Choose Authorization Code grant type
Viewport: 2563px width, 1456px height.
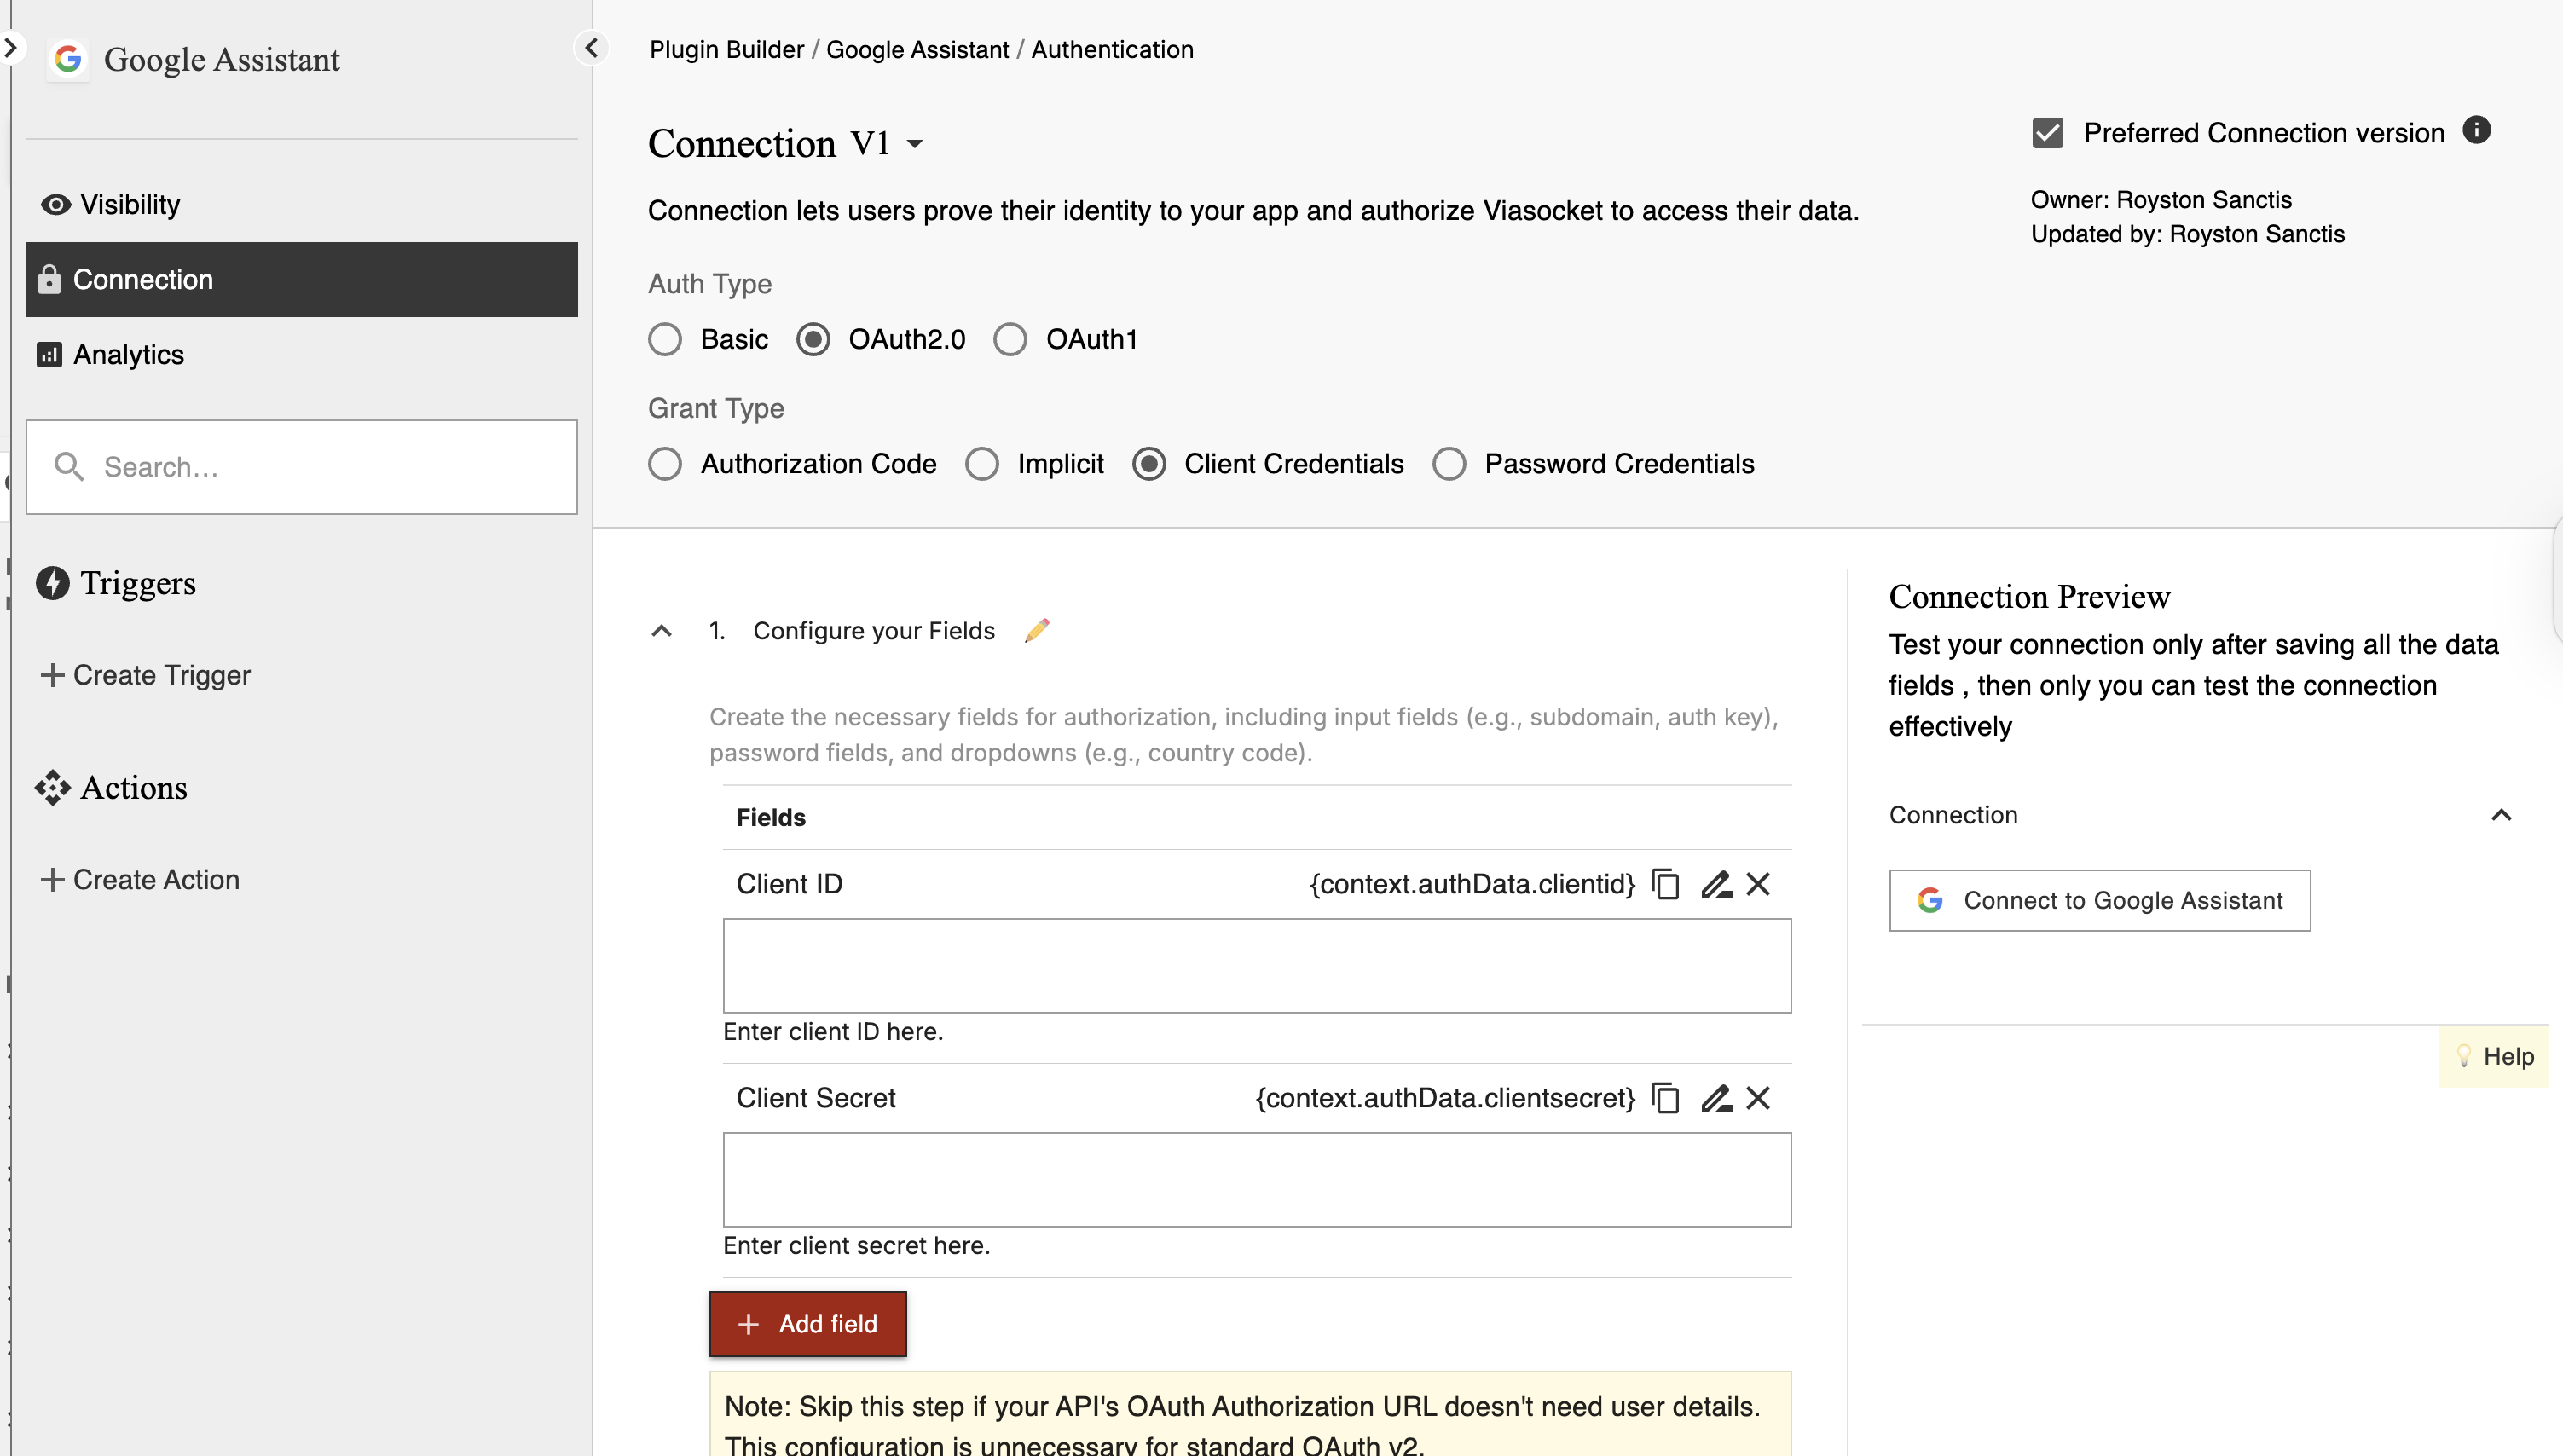665,464
